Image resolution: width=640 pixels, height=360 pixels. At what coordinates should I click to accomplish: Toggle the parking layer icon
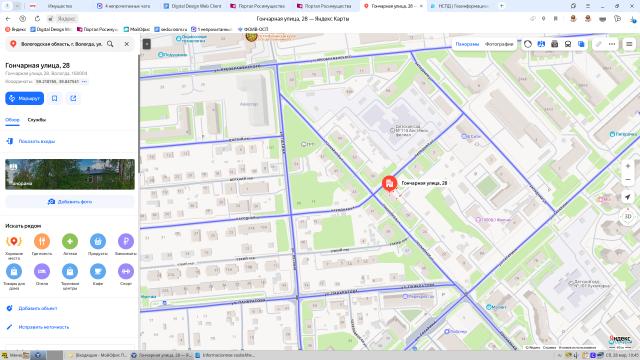coord(554,44)
